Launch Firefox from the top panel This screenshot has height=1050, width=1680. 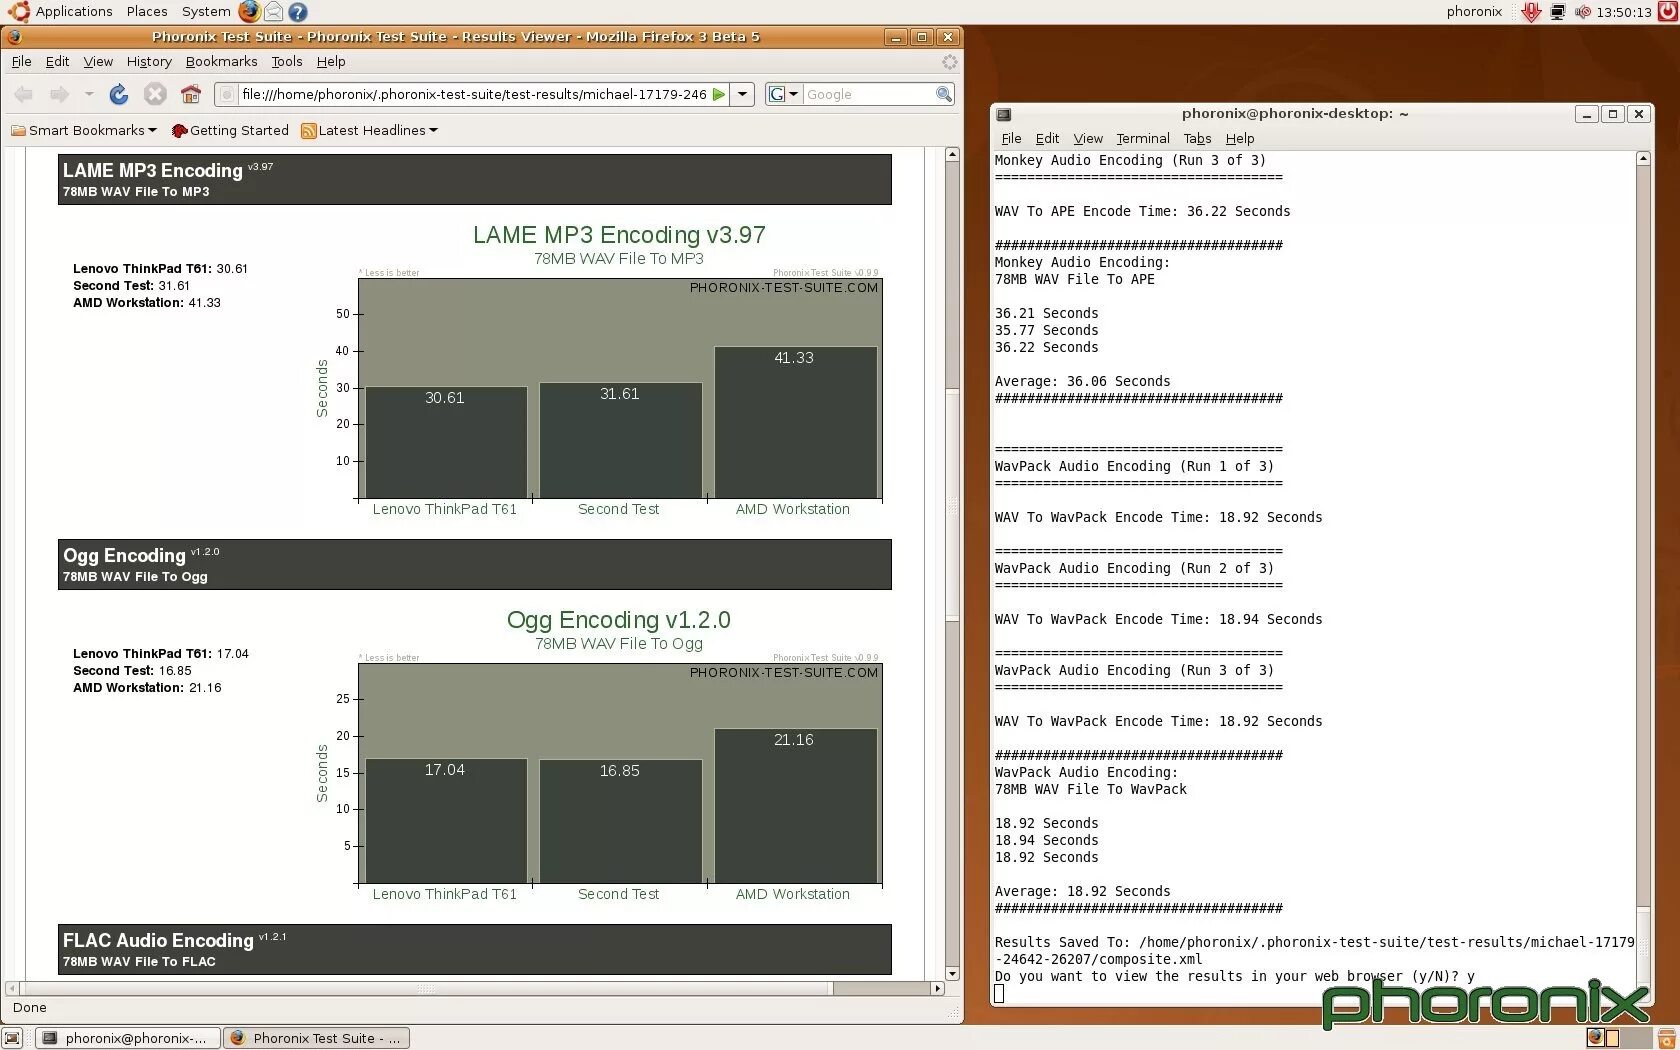pyautogui.click(x=249, y=12)
